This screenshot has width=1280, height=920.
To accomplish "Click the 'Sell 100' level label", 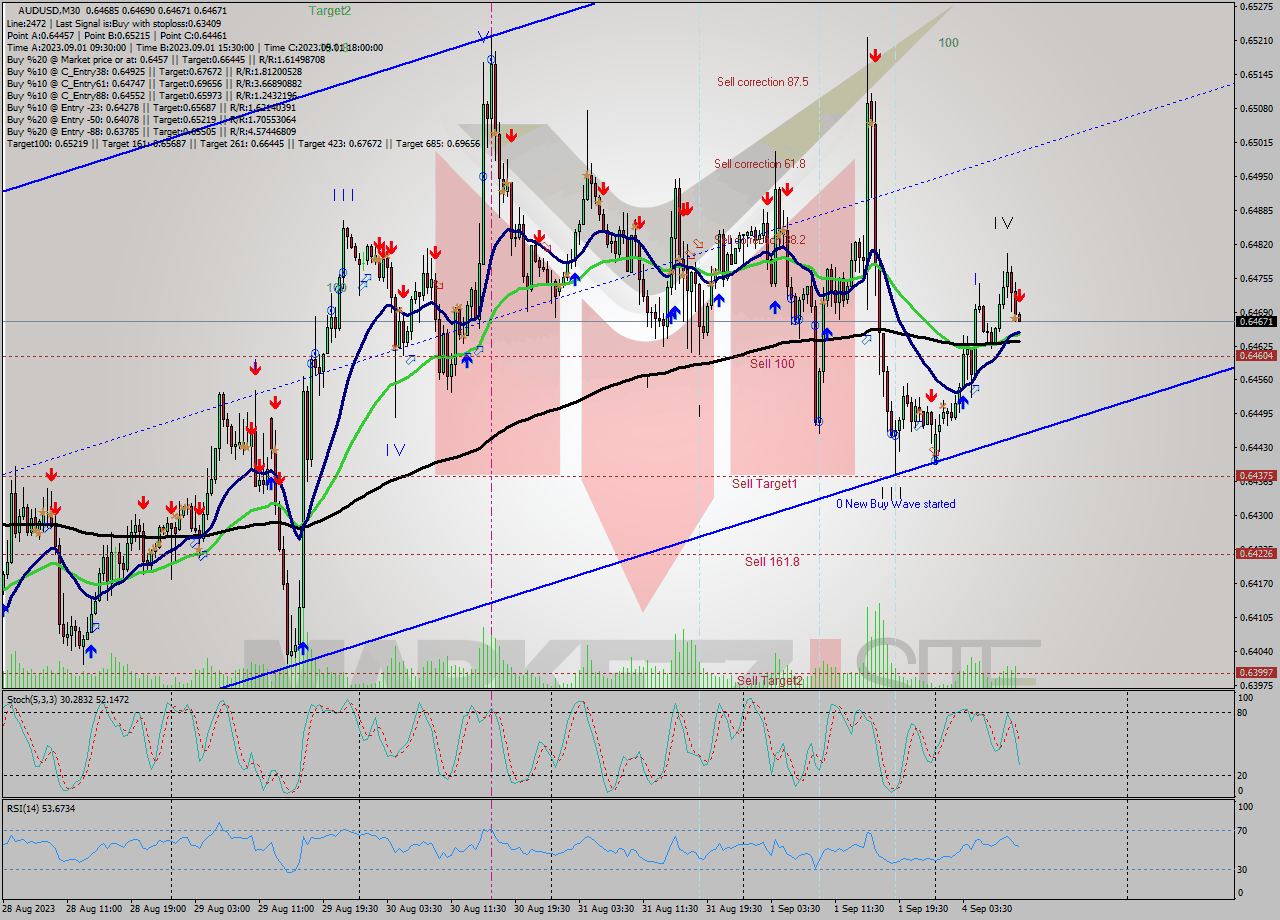I will click(x=772, y=364).
